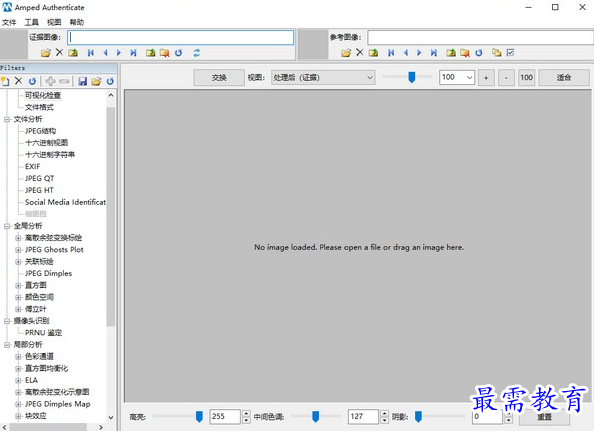Open an evidence image with the folder icon
Screen dimensions: 594x431
tap(45, 53)
